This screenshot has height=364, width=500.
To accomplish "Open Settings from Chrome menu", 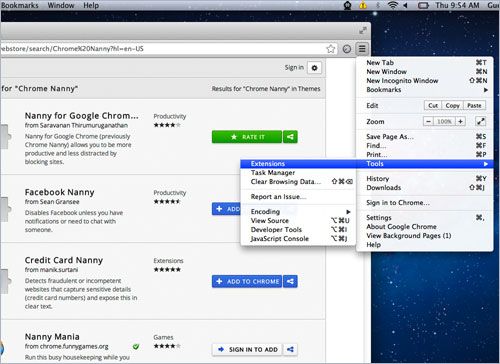I will [x=425, y=218].
